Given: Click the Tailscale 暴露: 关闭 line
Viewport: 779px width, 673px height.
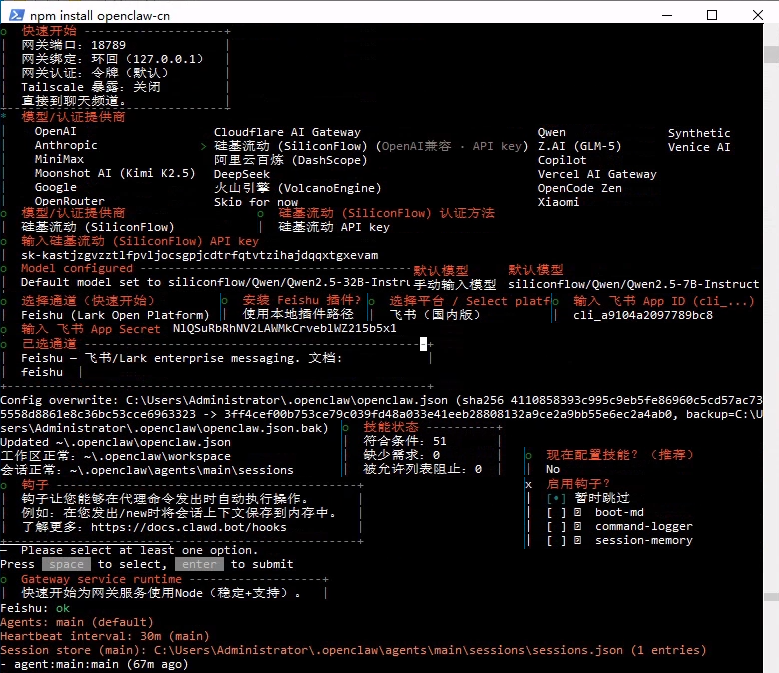Looking at the screenshot, I should coord(91,87).
